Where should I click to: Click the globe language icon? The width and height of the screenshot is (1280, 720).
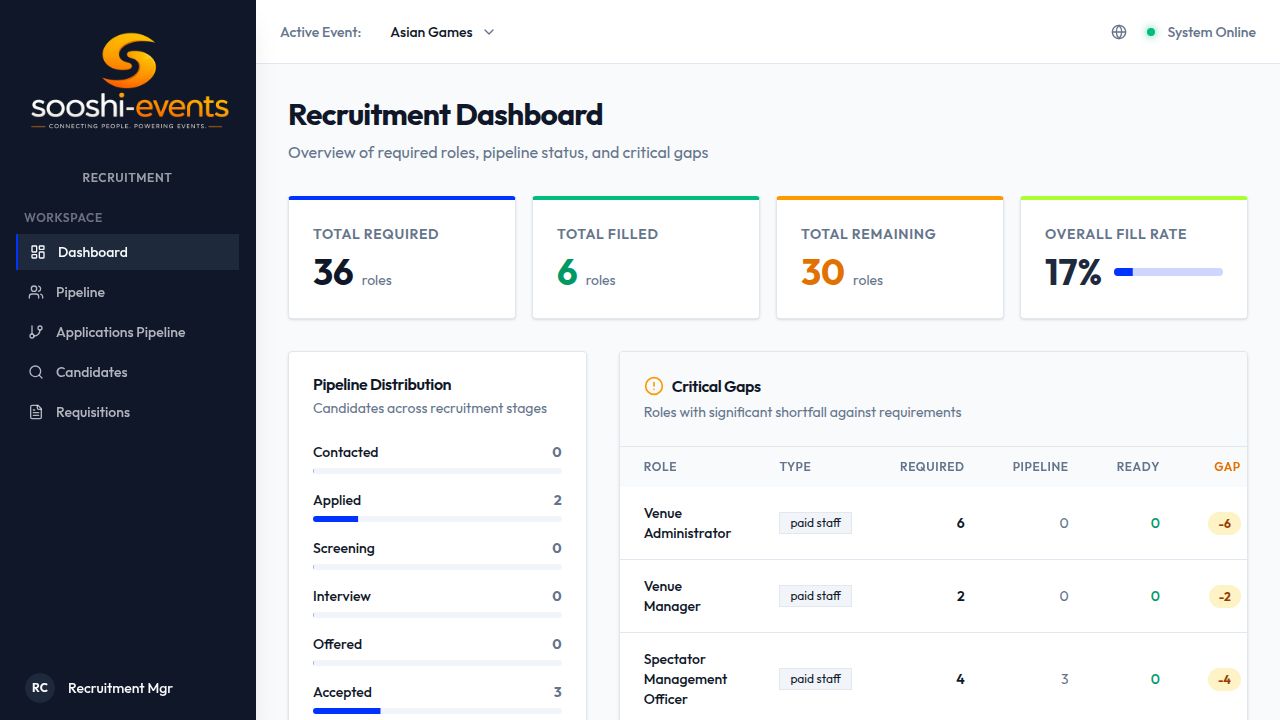pos(1119,32)
